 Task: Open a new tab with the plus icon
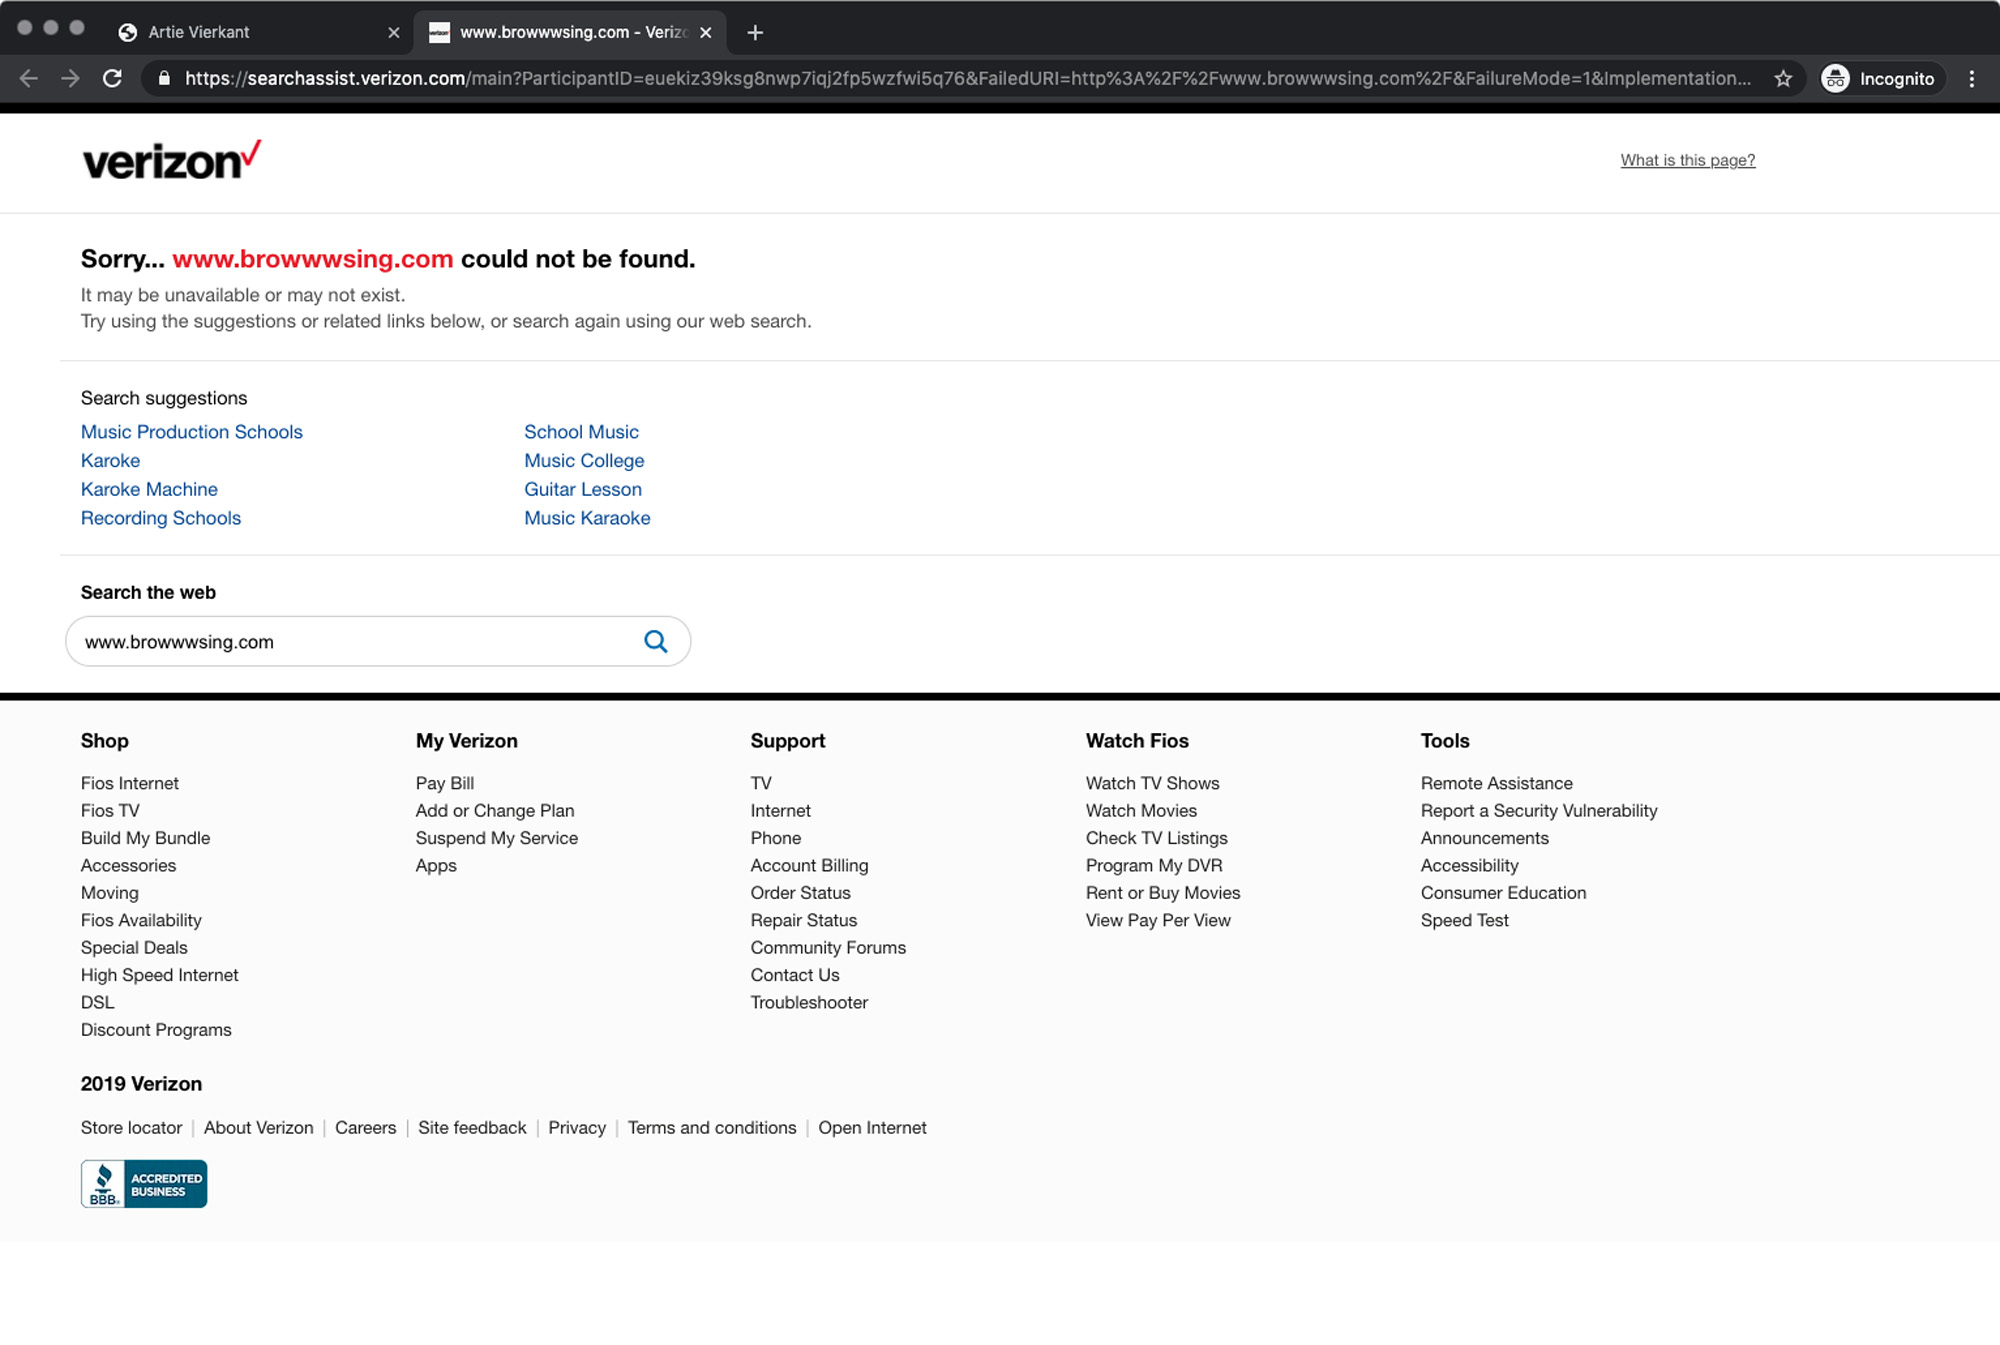pos(755,32)
